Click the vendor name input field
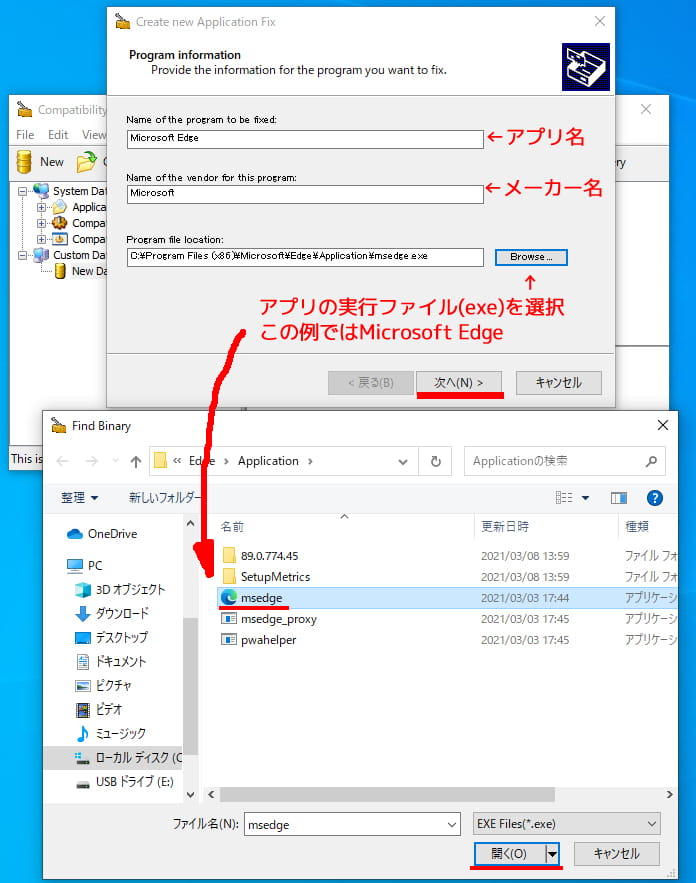Screen dimensions: 696x883 305,194
